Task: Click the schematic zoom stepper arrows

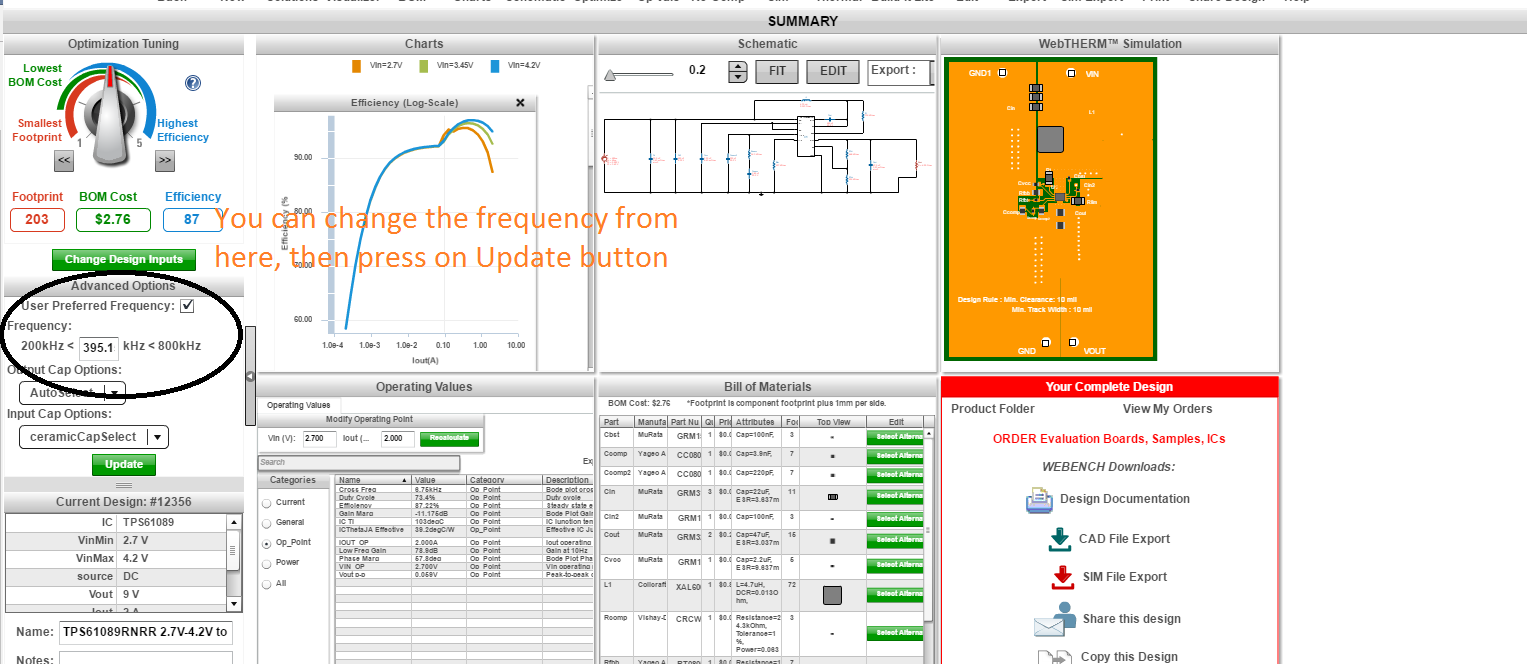Action: pyautogui.click(x=737, y=71)
